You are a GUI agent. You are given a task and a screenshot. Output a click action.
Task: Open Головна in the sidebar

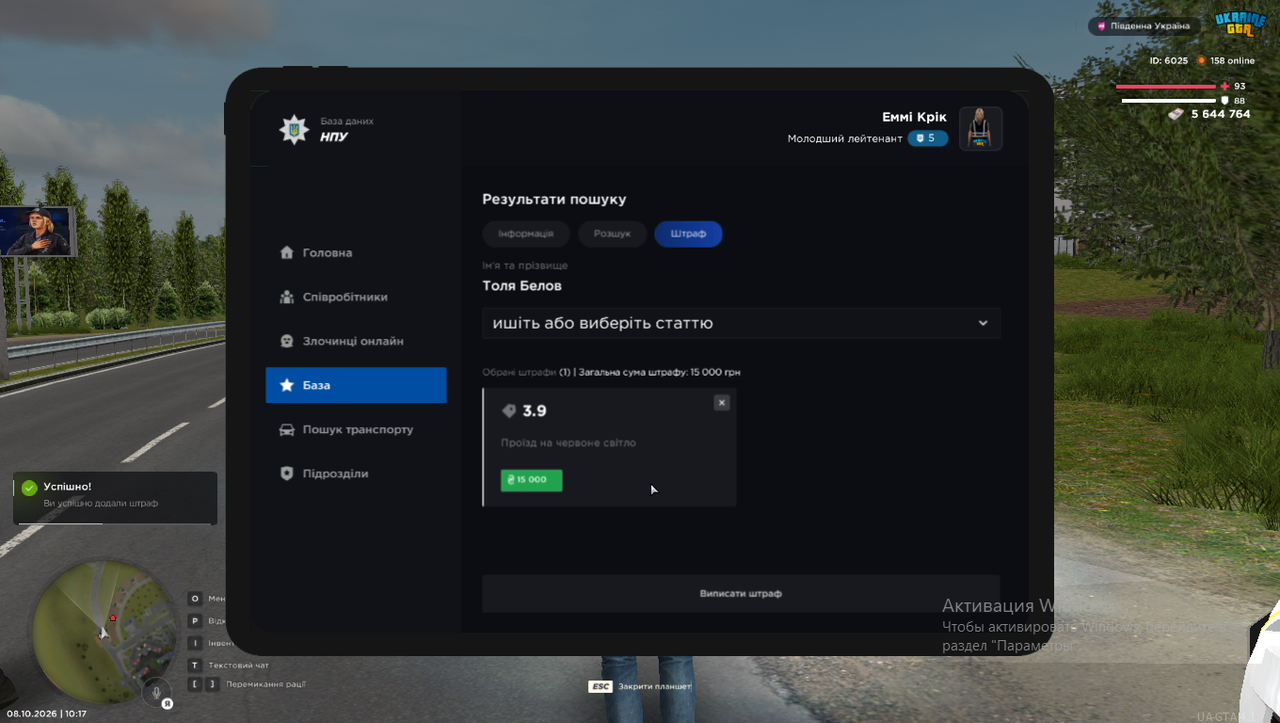(x=356, y=253)
